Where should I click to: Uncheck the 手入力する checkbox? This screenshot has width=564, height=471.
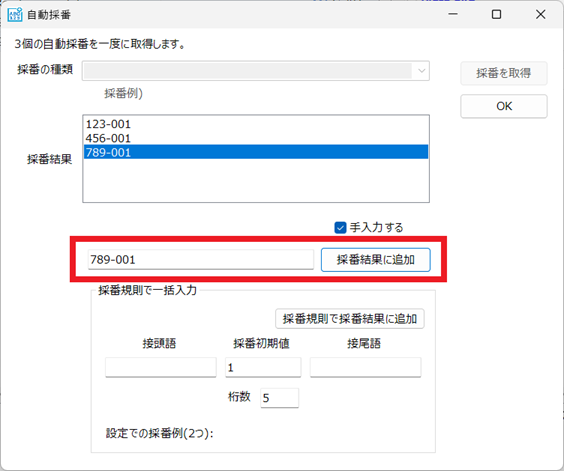(x=340, y=227)
